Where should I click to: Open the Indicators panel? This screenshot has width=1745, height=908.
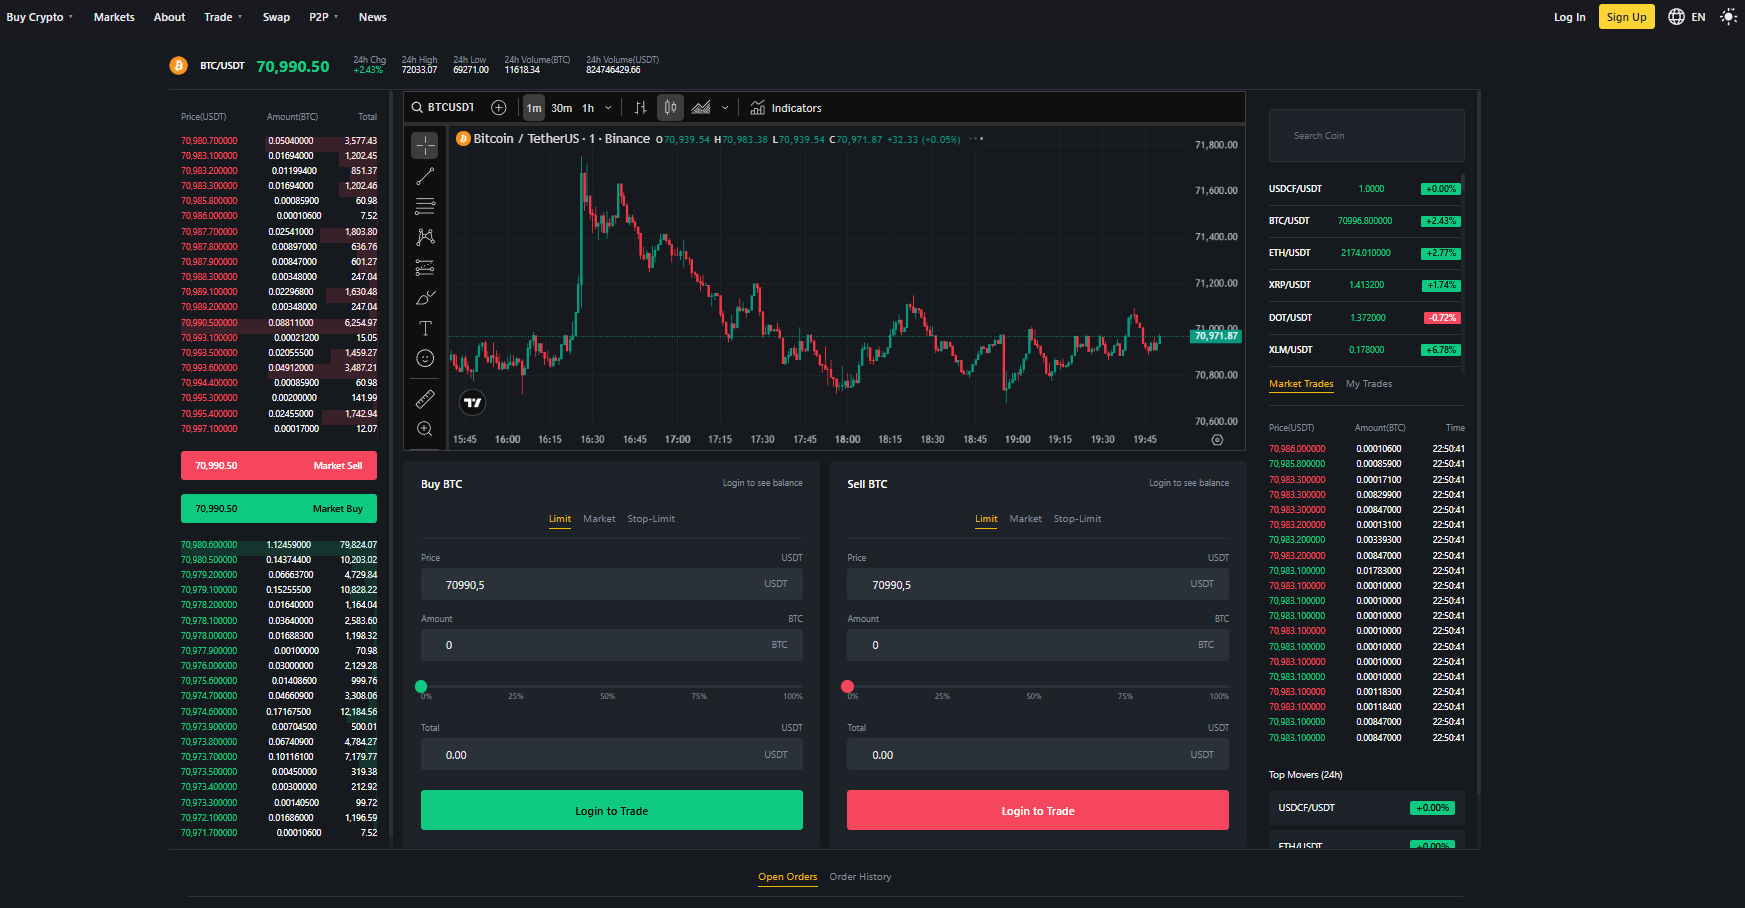pos(786,108)
